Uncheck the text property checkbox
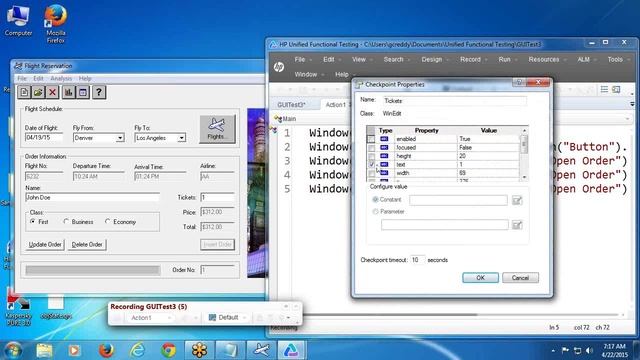640x360 pixels. coord(371,164)
